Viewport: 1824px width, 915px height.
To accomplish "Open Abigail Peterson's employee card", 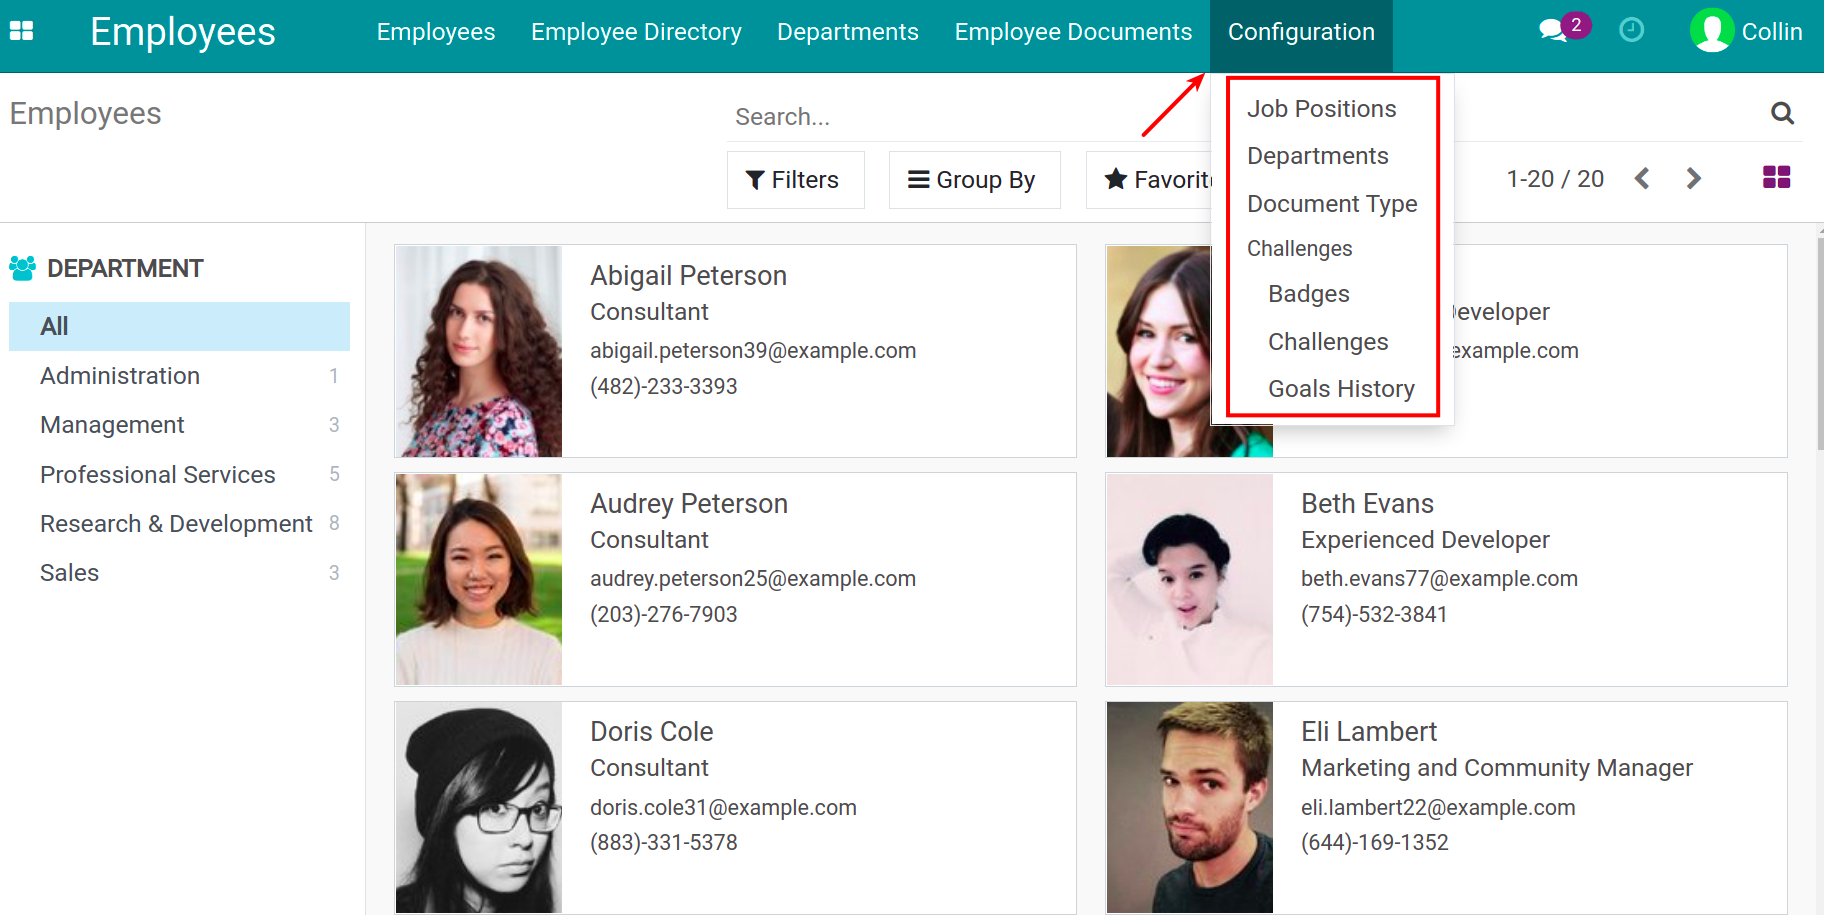I will [735, 351].
